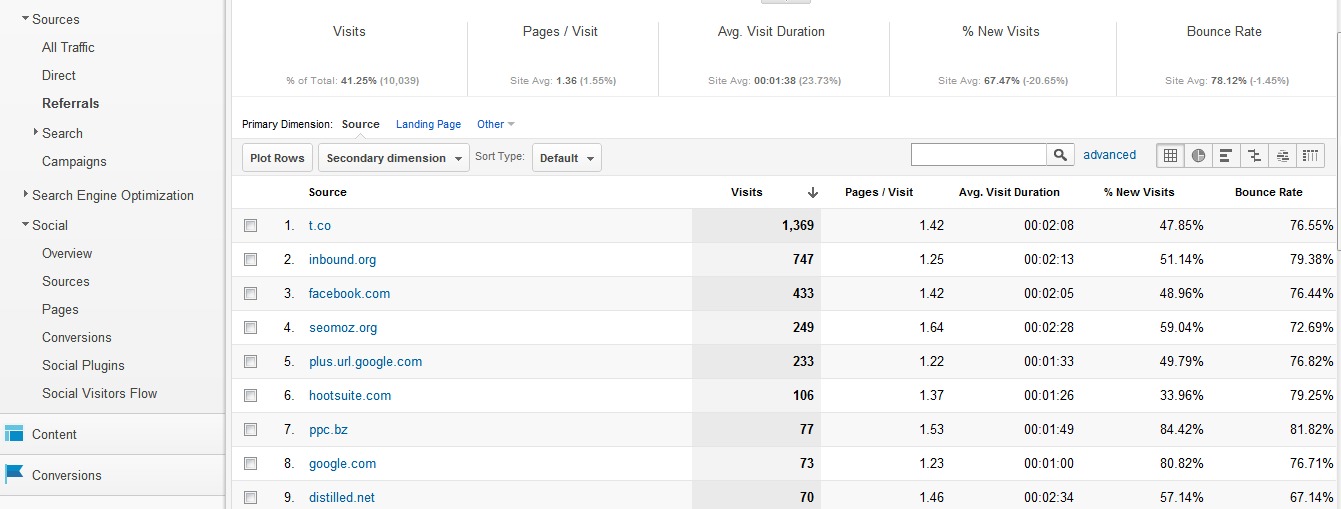Open the Conversions section flag icon
The height and width of the screenshot is (509, 1341).
pos(14,474)
